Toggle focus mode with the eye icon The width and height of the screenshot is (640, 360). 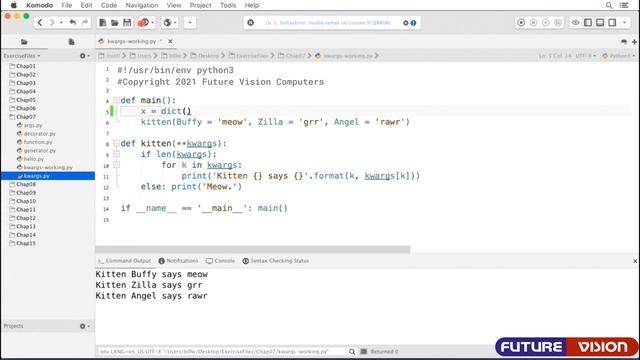[575, 22]
